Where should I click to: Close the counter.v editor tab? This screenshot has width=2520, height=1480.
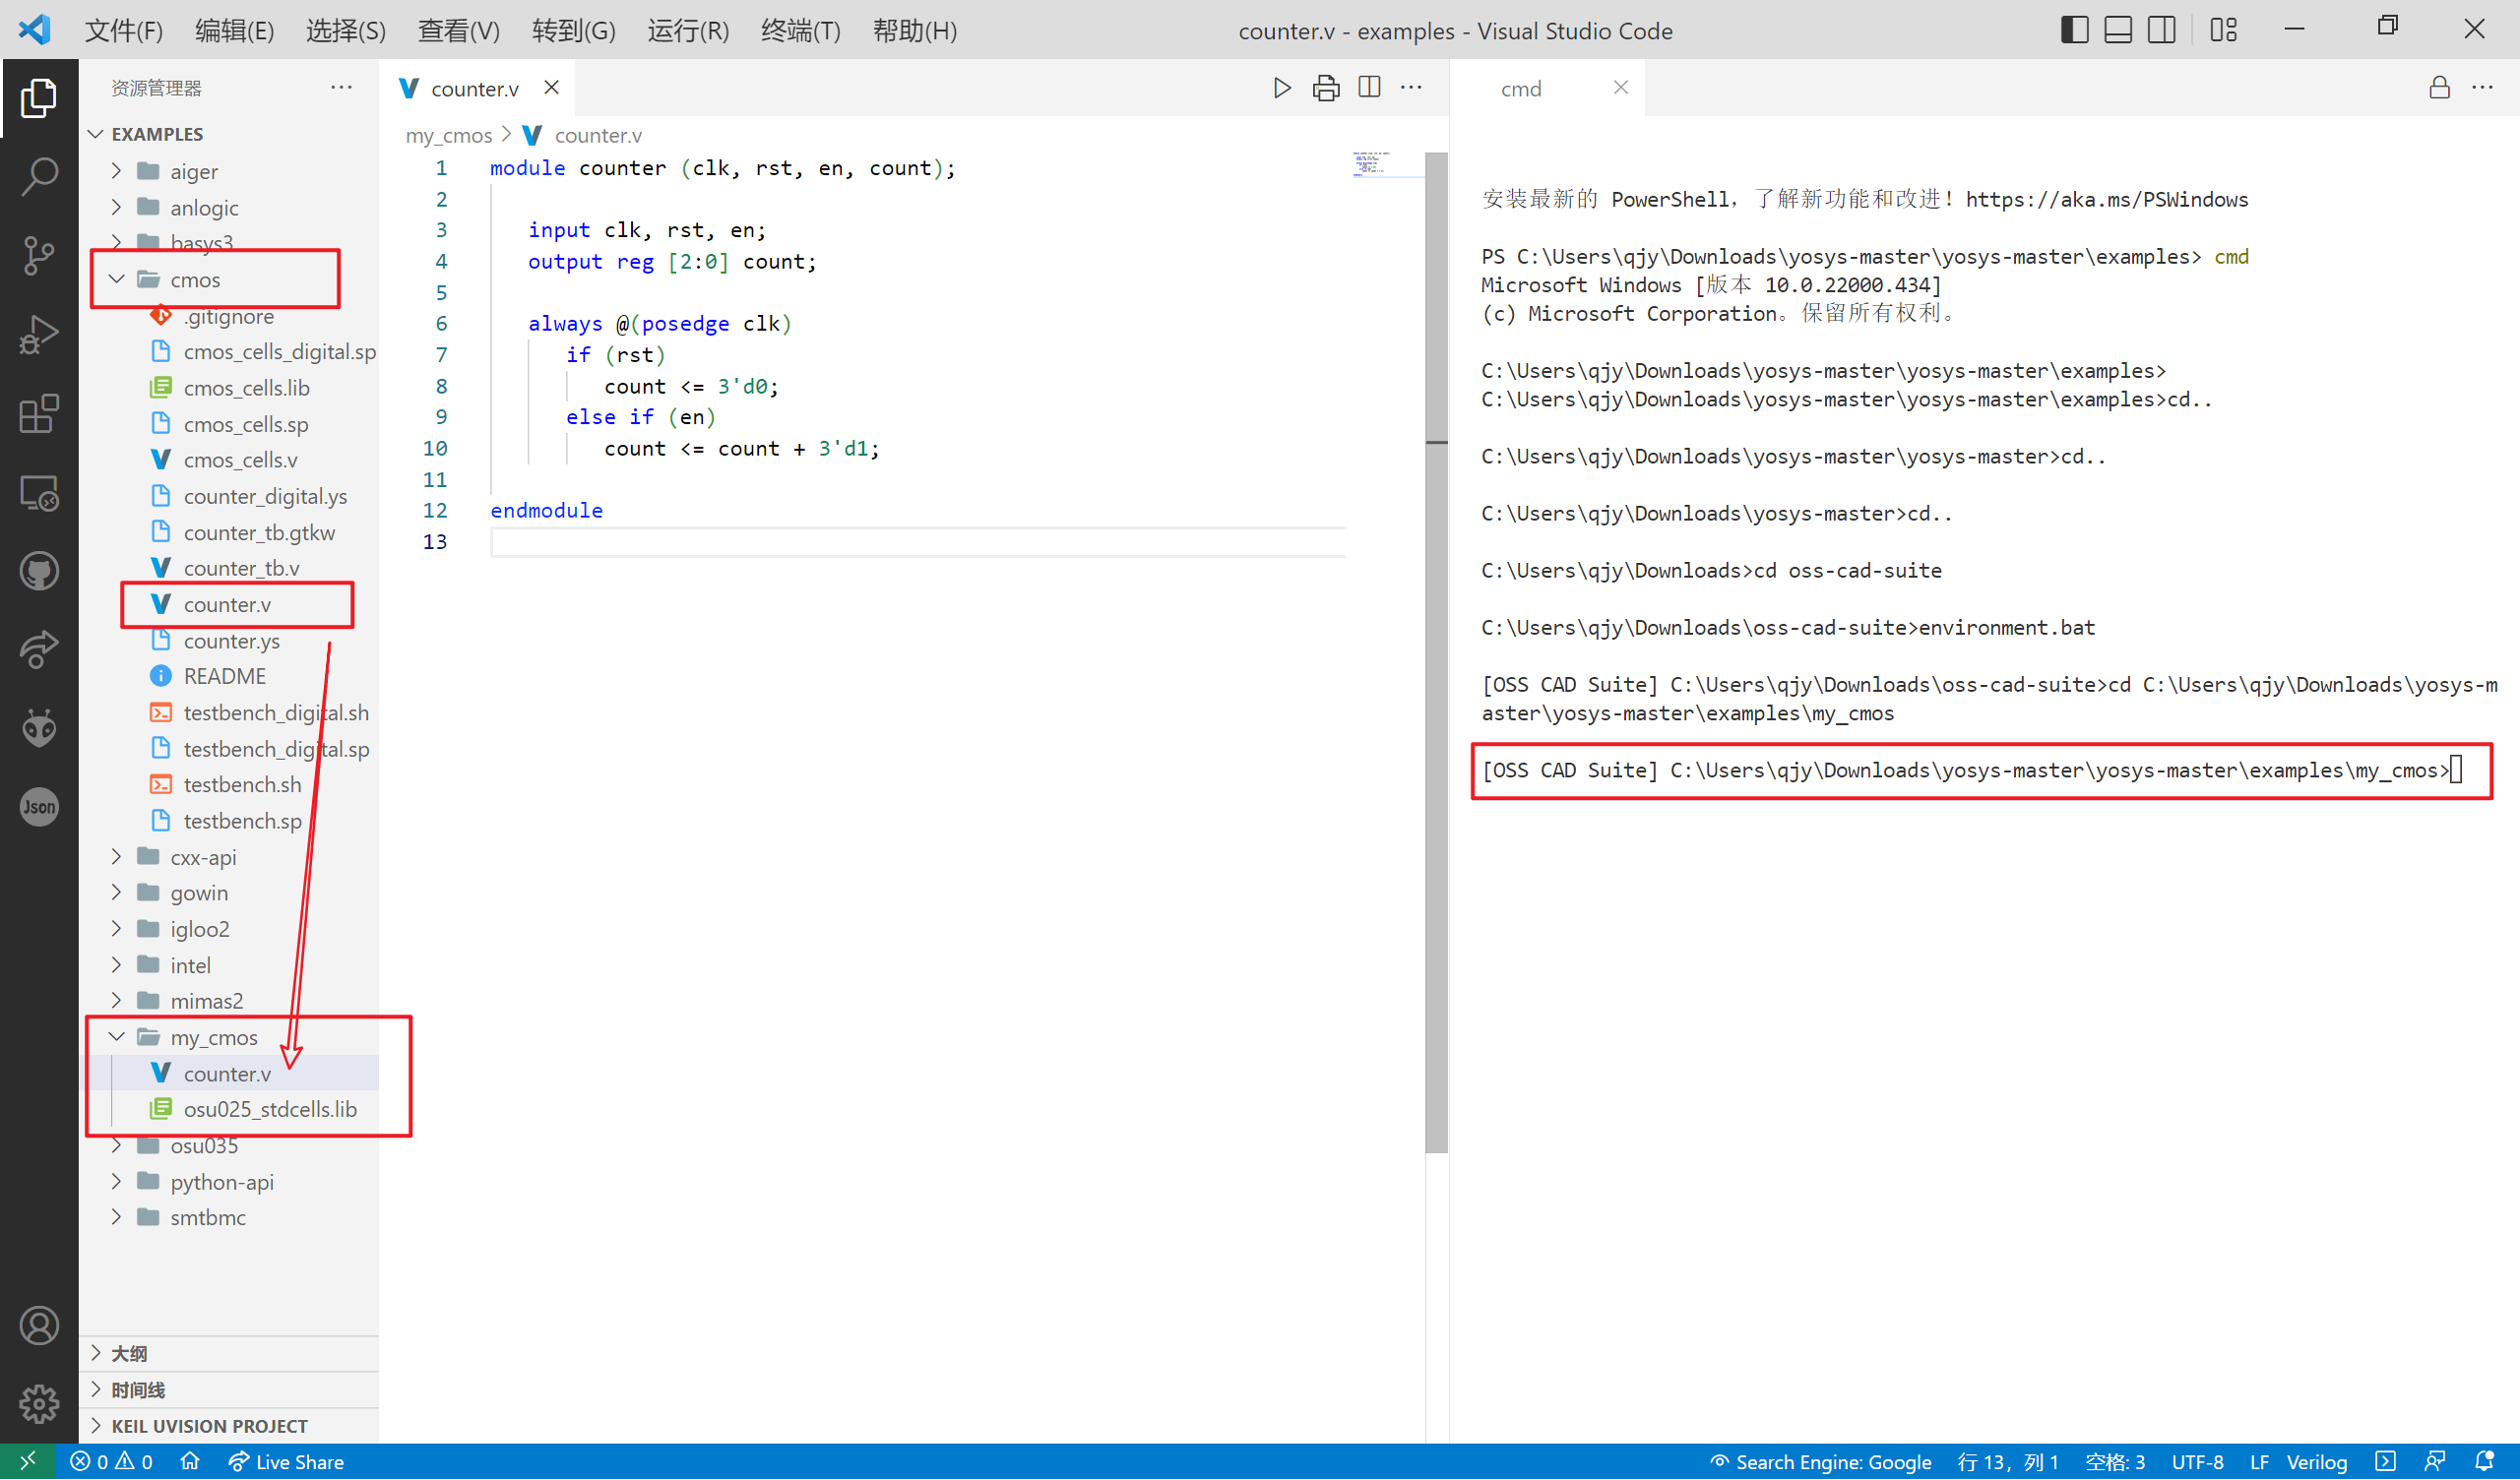(x=551, y=88)
